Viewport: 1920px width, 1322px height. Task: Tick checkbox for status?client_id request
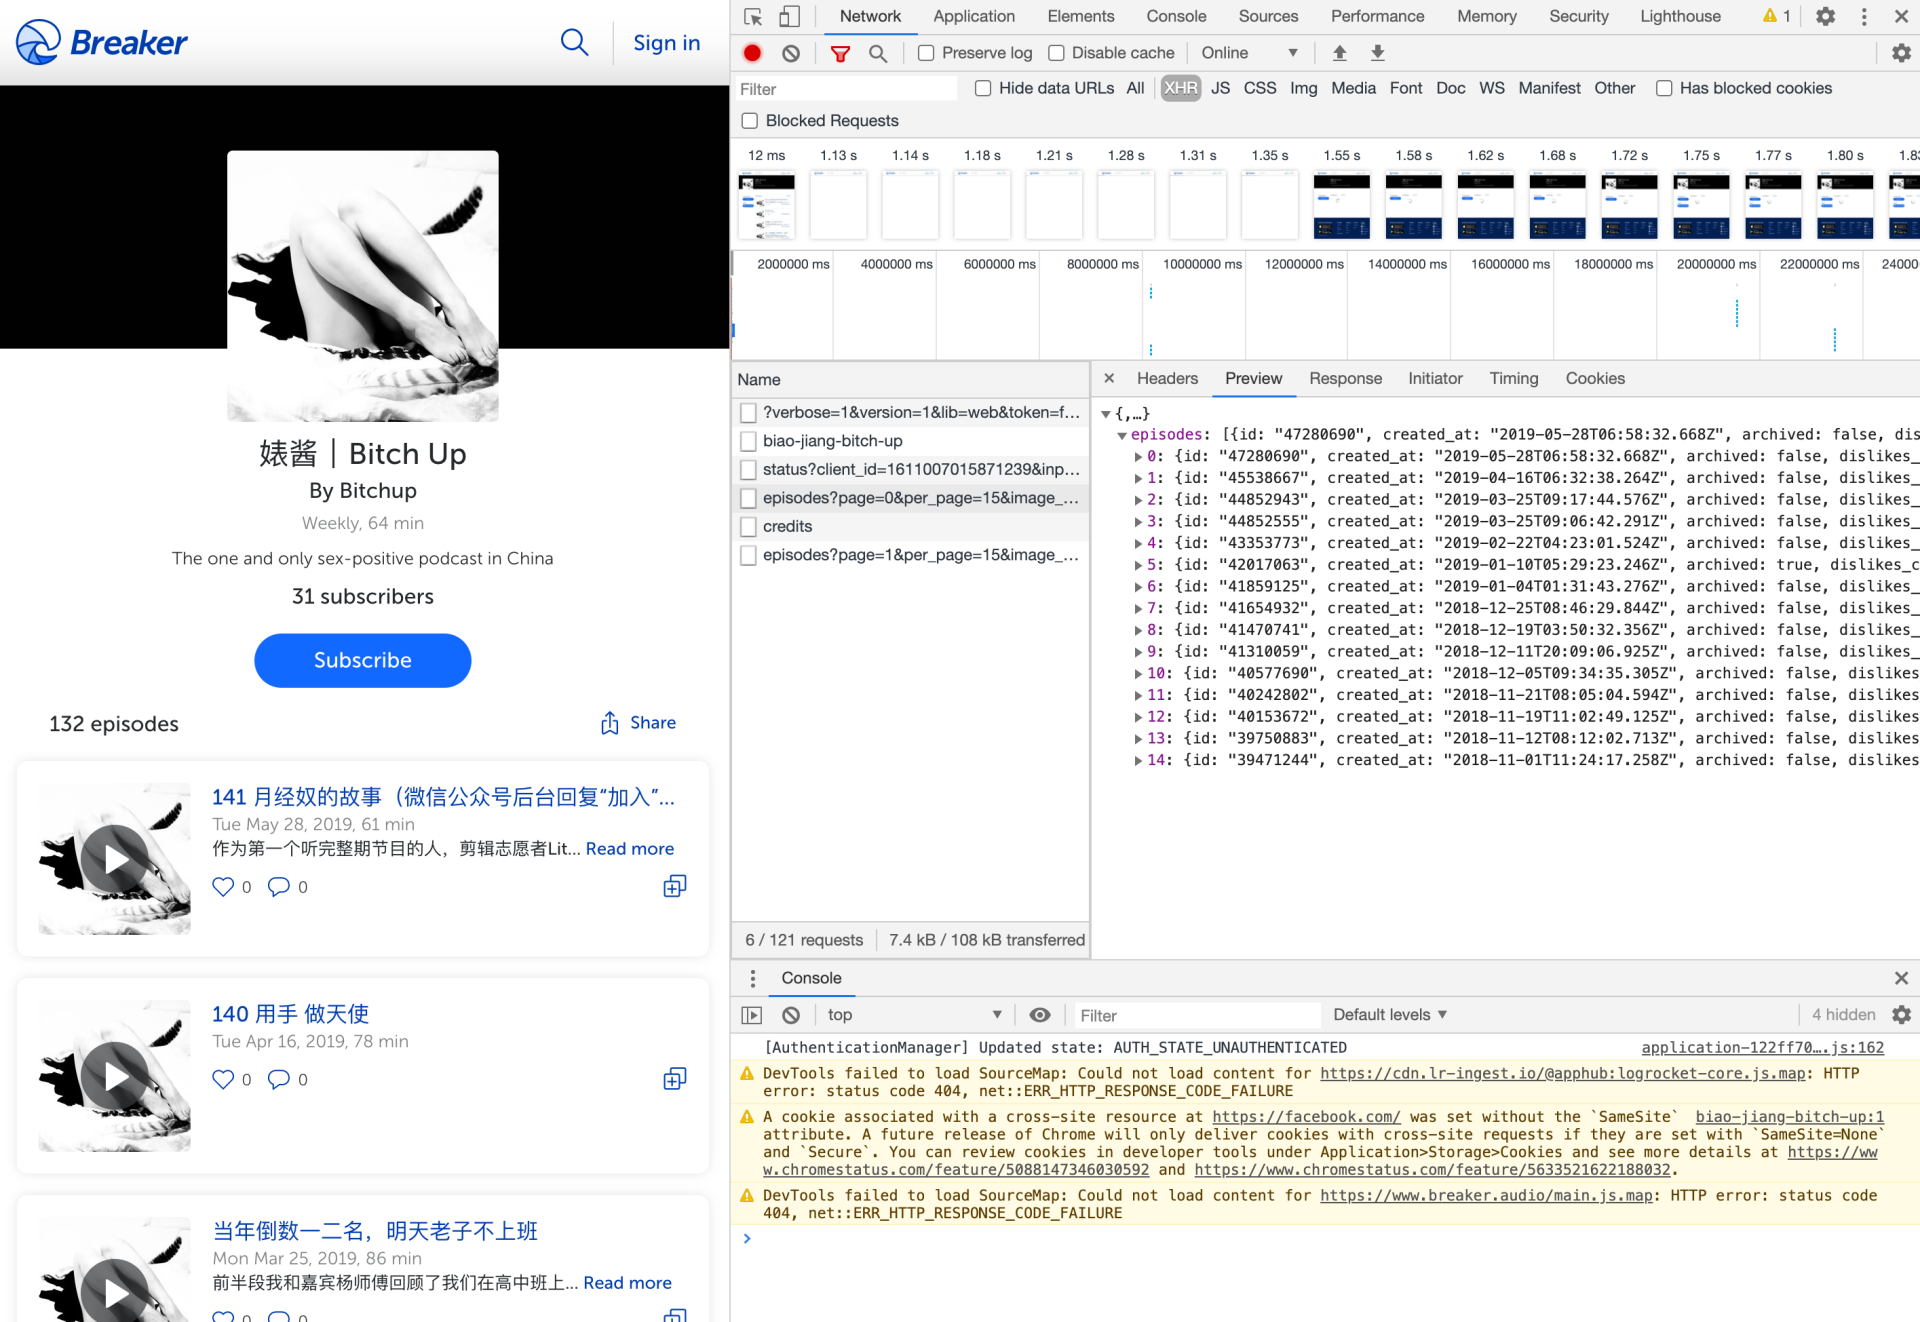coord(748,469)
